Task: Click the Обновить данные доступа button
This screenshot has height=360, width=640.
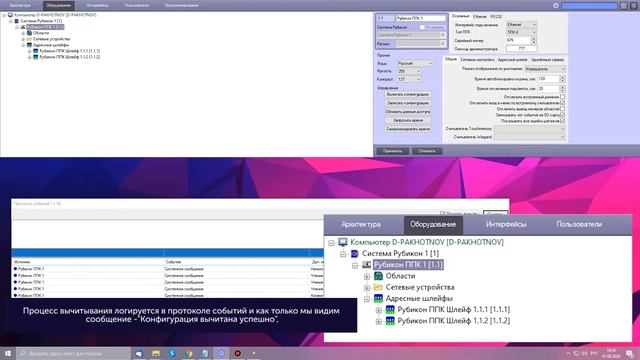Action: 408,111
